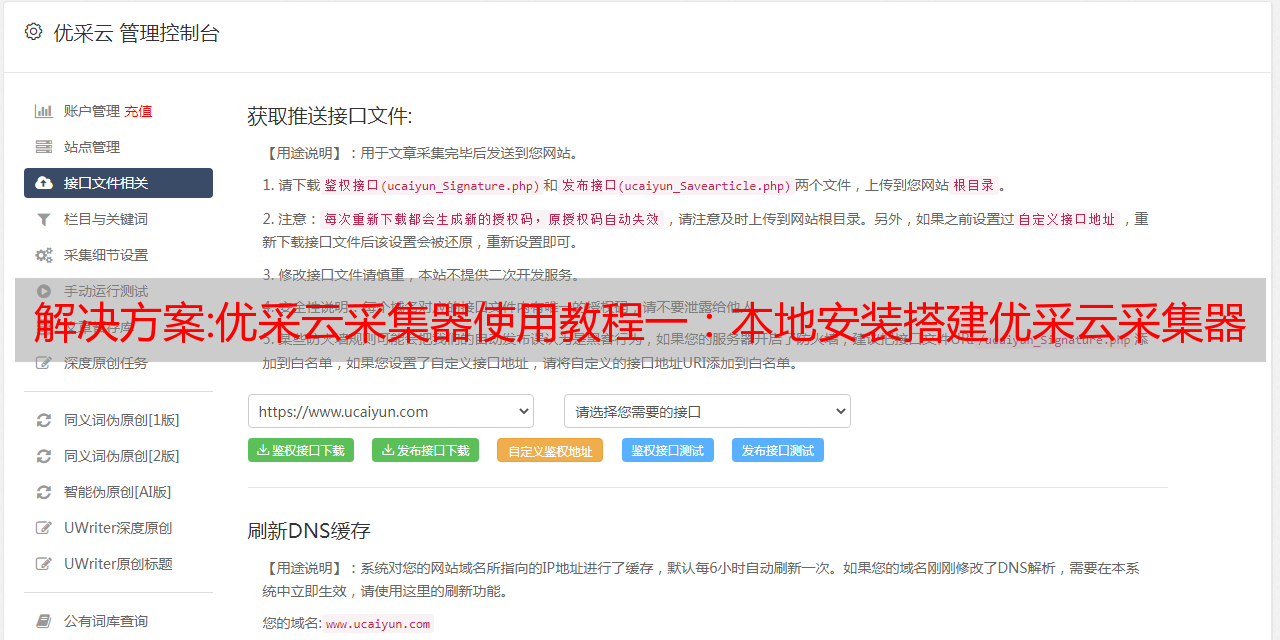Click the red 充值 link
The image size is (1280, 640).
click(139, 111)
